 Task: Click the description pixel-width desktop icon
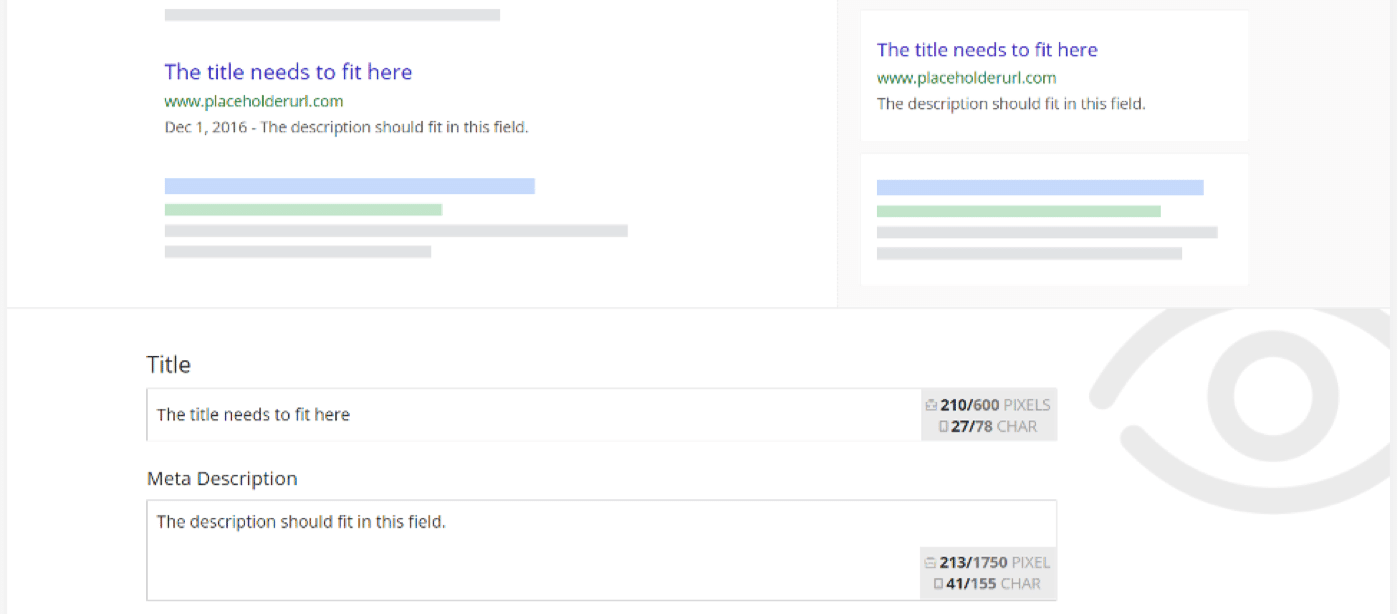tap(930, 563)
